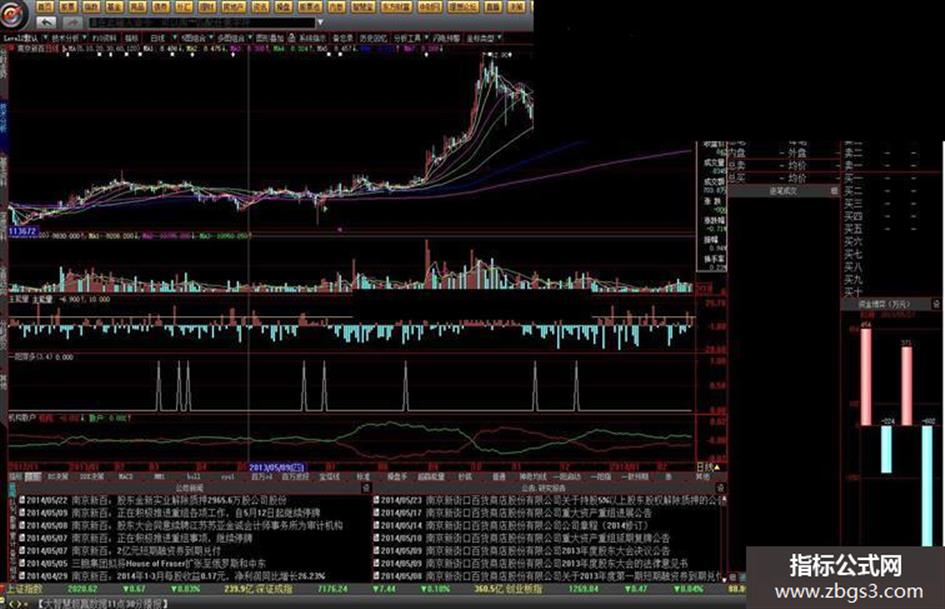Click the 逐笔成交 panel header icon
The width and height of the screenshot is (945, 609).
pyautogui.click(x=834, y=191)
